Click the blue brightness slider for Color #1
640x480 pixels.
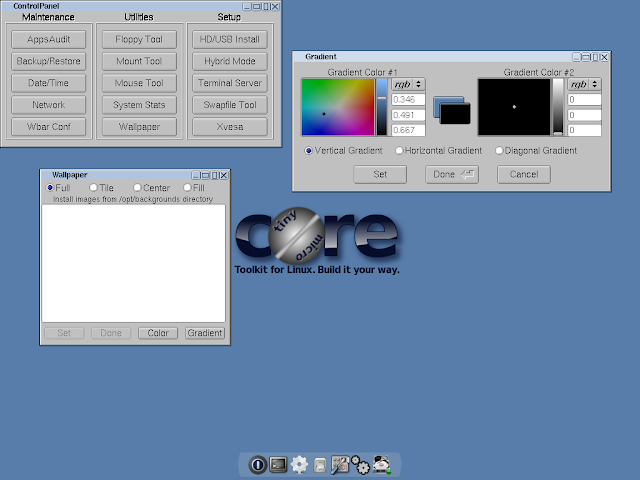pyautogui.click(x=382, y=107)
